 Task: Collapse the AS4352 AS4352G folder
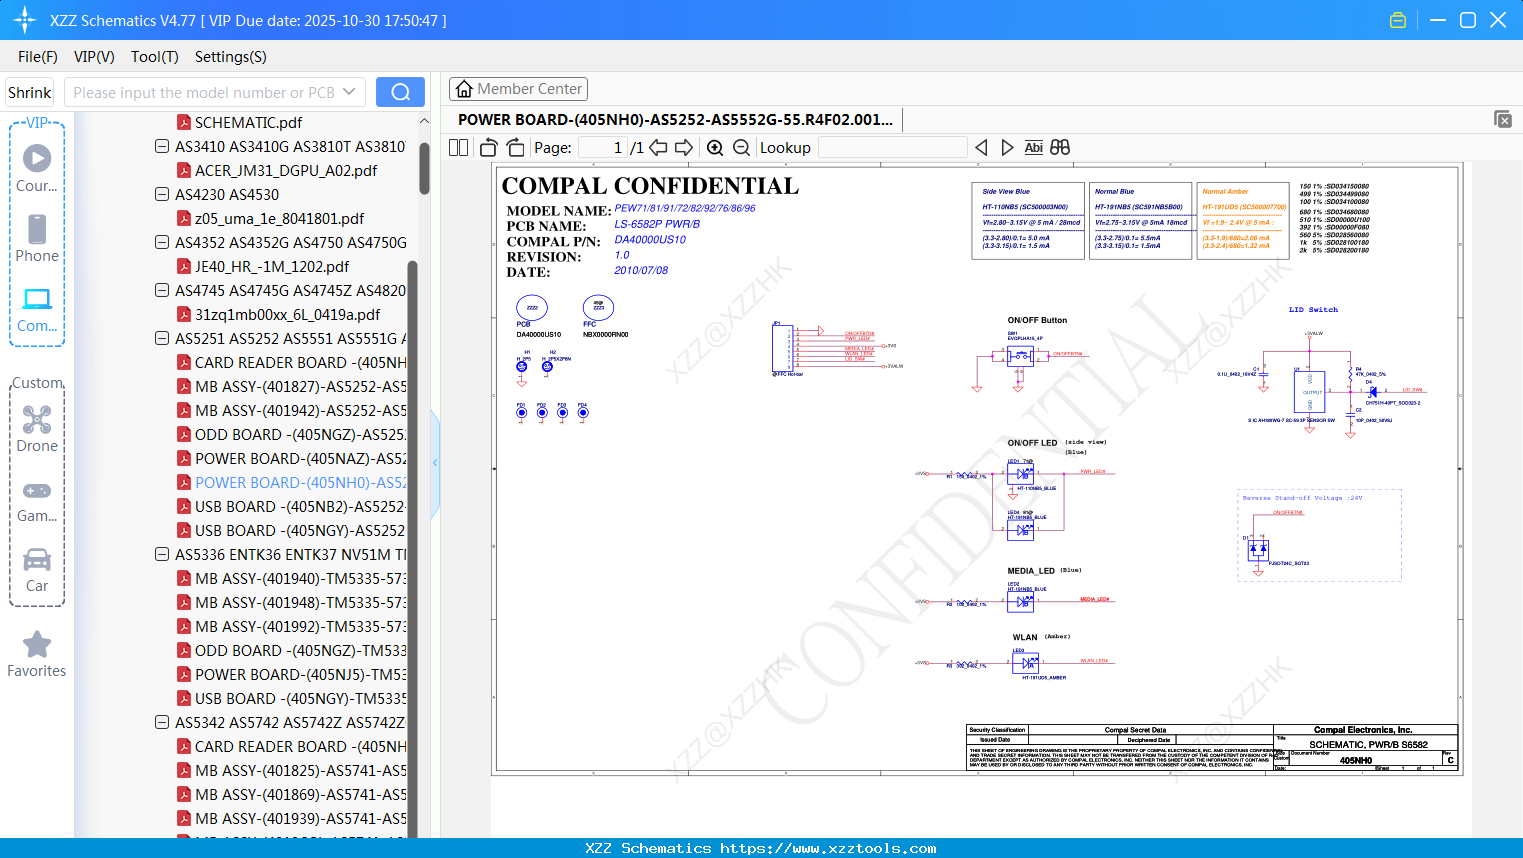point(162,242)
